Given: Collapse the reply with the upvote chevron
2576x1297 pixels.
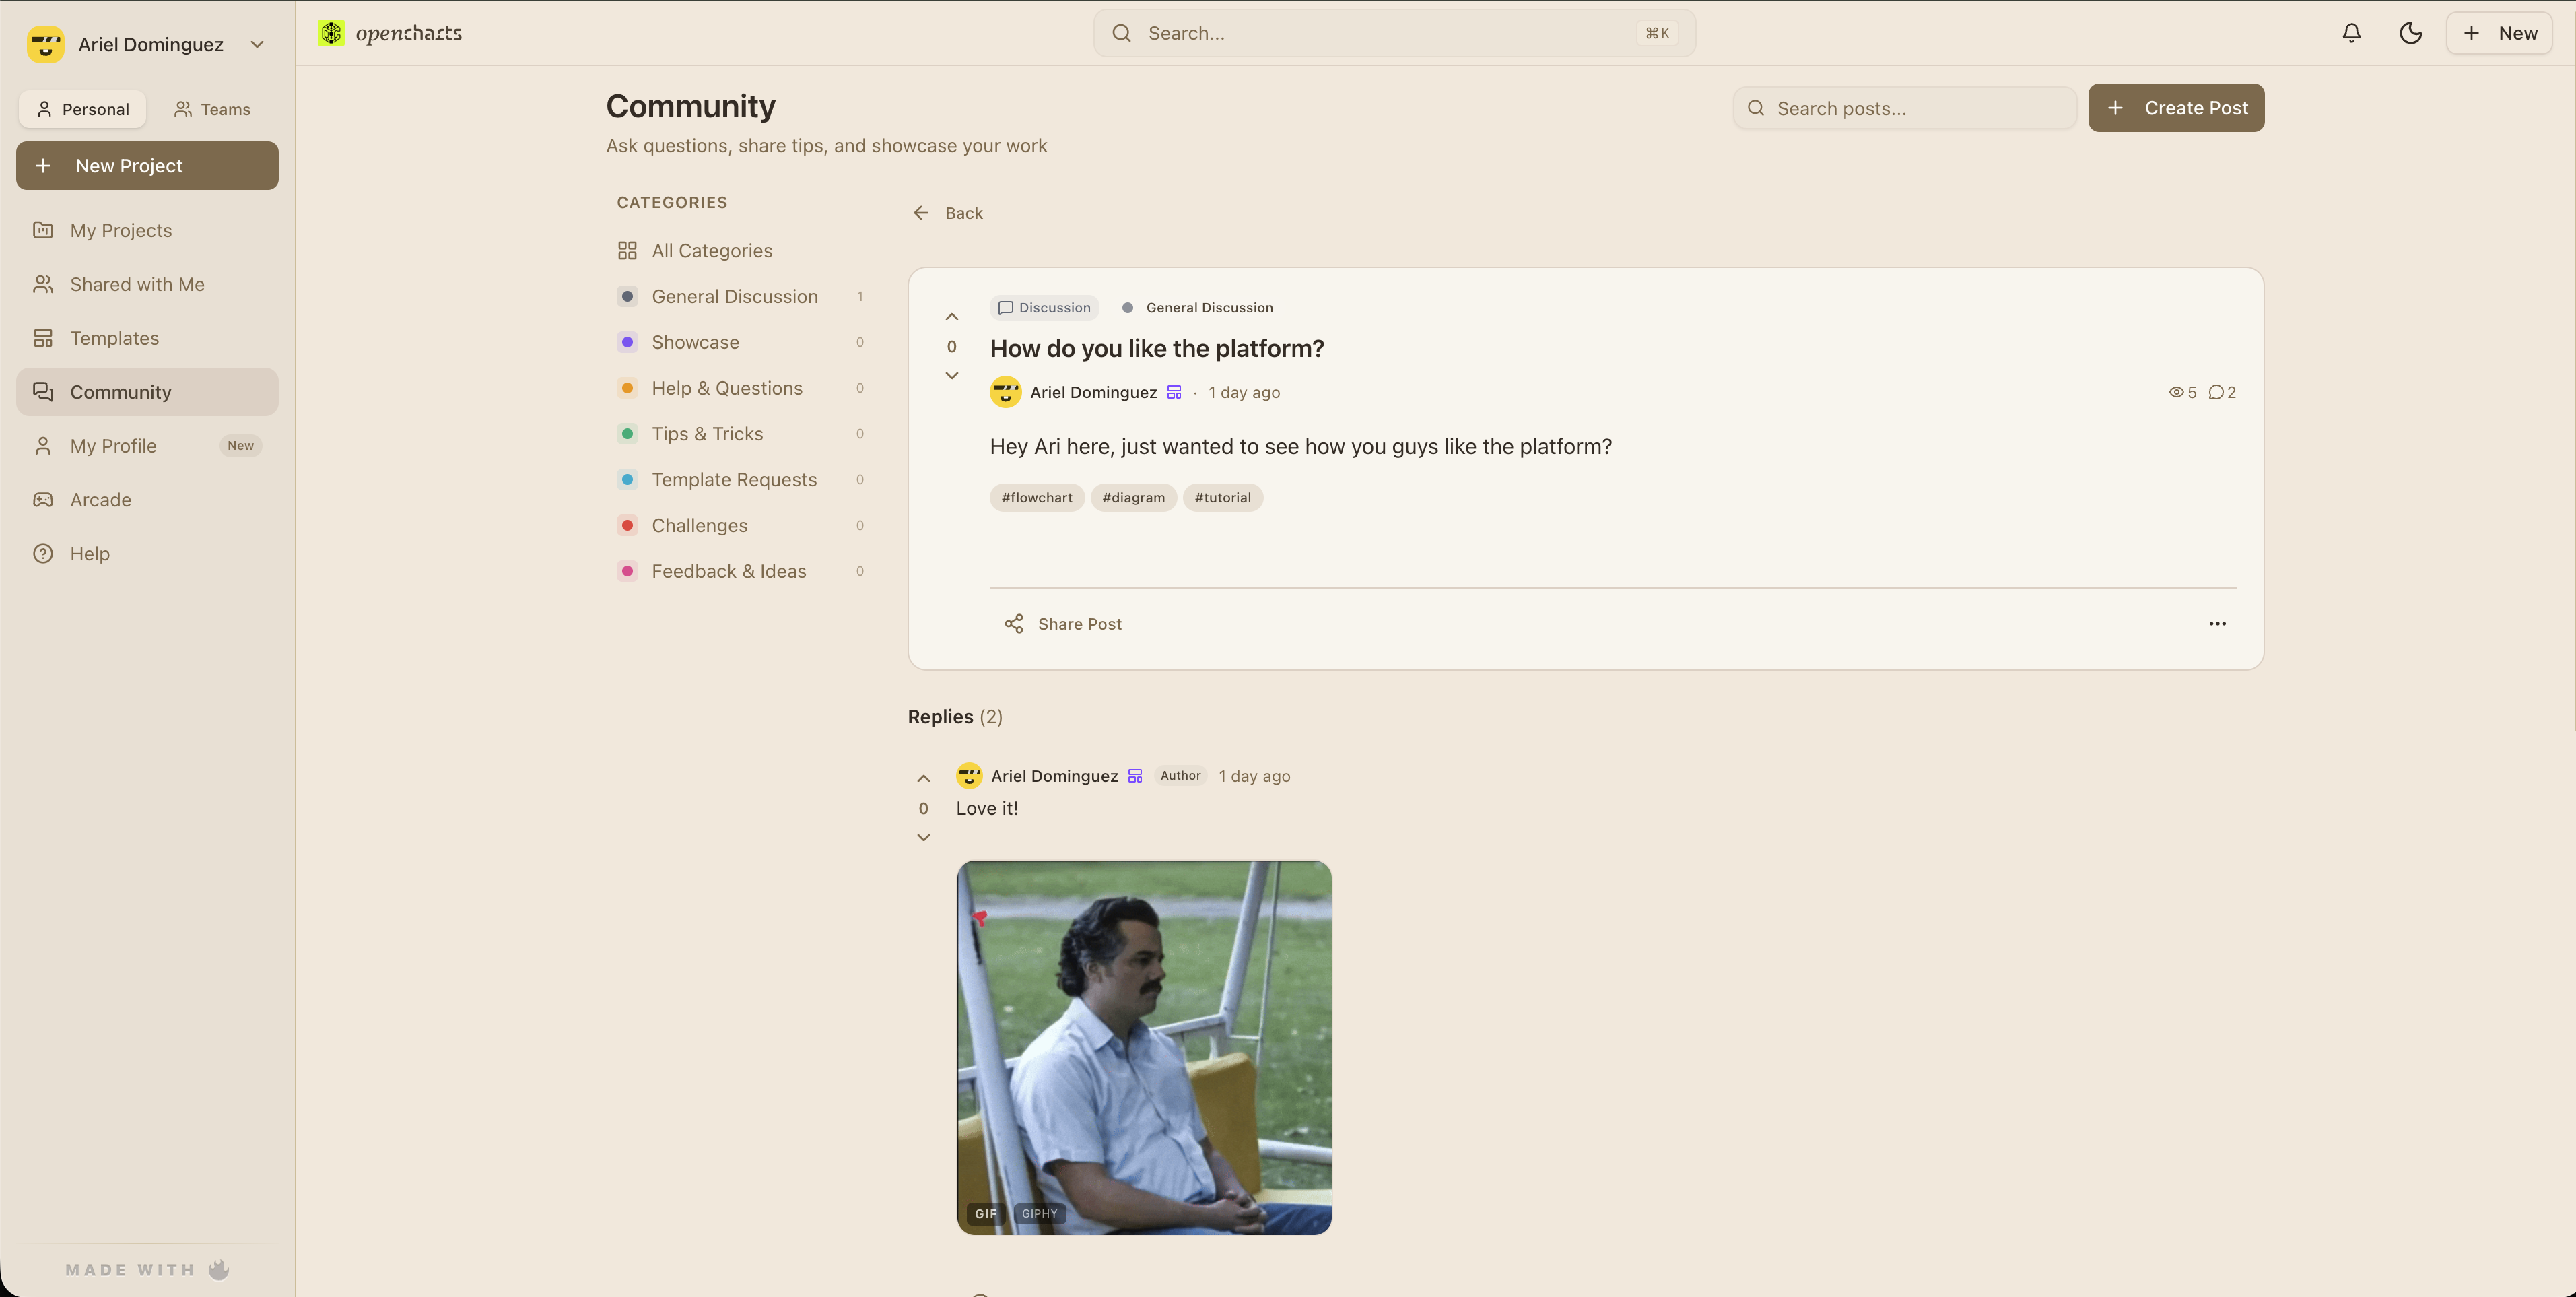Looking at the screenshot, I should coord(923,777).
